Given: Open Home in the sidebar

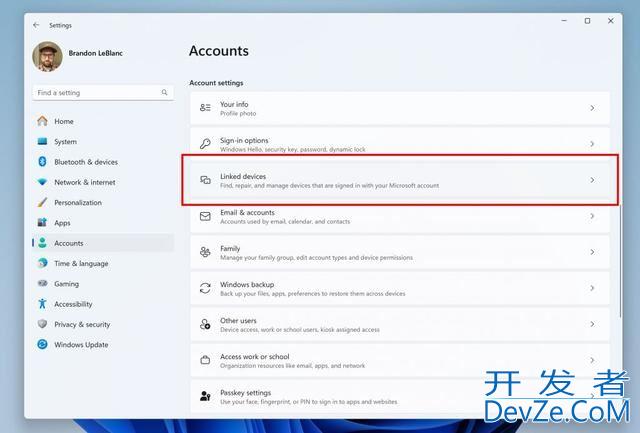Looking at the screenshot, I should (64, 121).
